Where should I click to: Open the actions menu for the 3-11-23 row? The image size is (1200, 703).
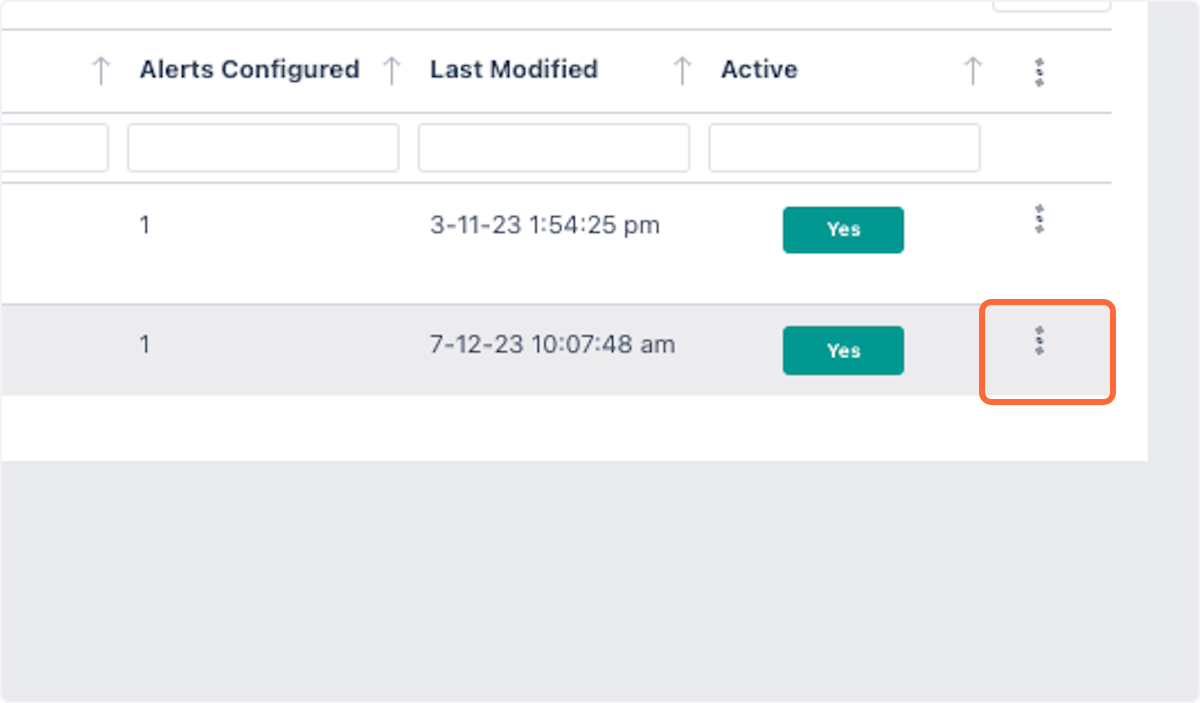(1039, 219)
